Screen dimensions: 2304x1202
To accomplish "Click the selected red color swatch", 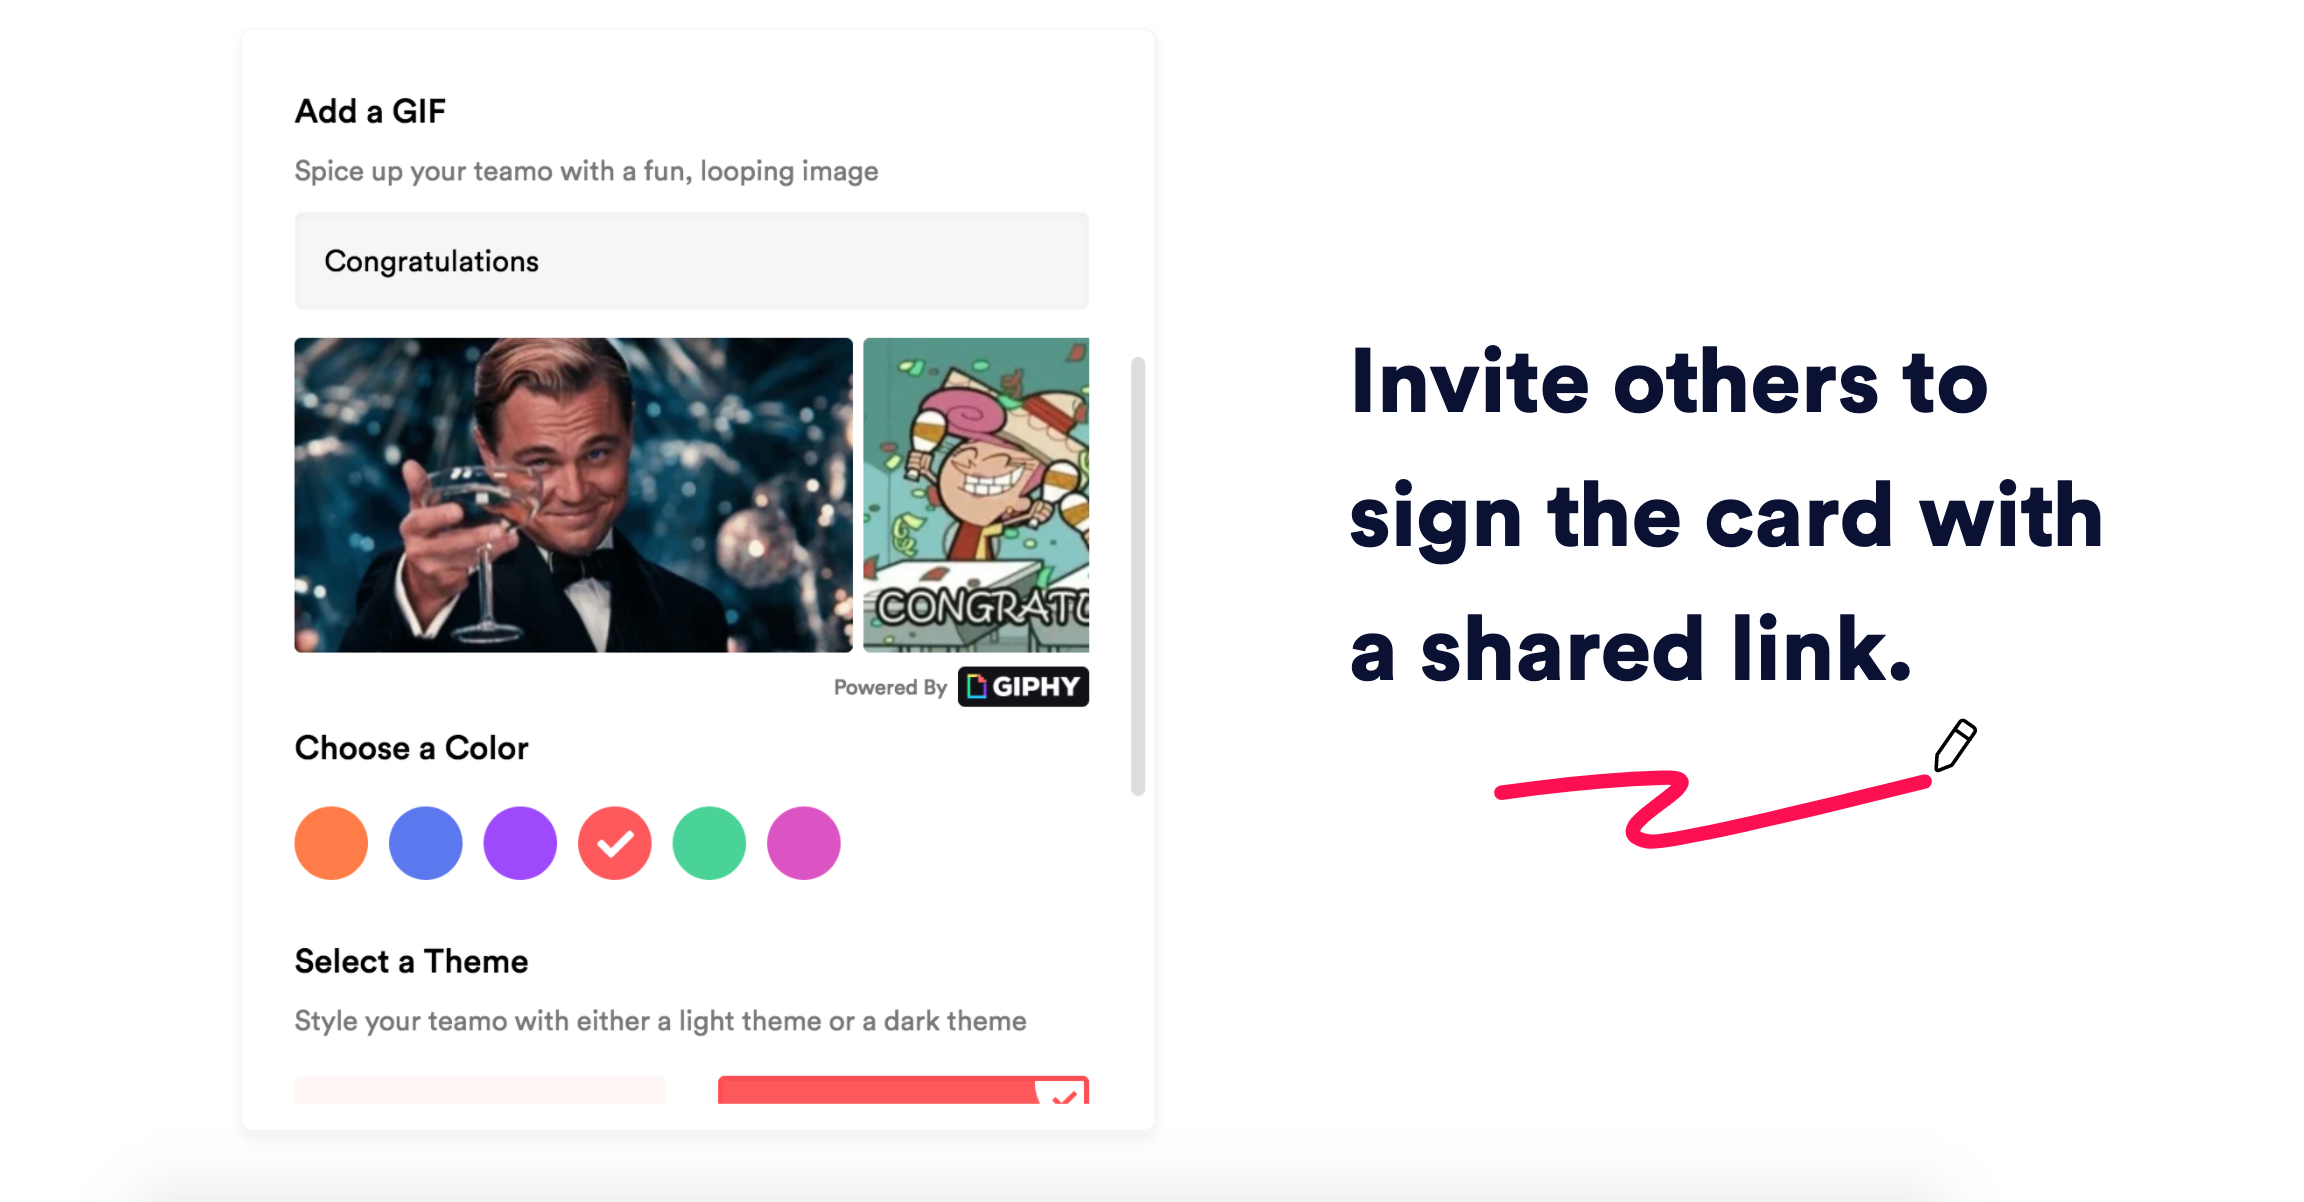I will [615, 843].
